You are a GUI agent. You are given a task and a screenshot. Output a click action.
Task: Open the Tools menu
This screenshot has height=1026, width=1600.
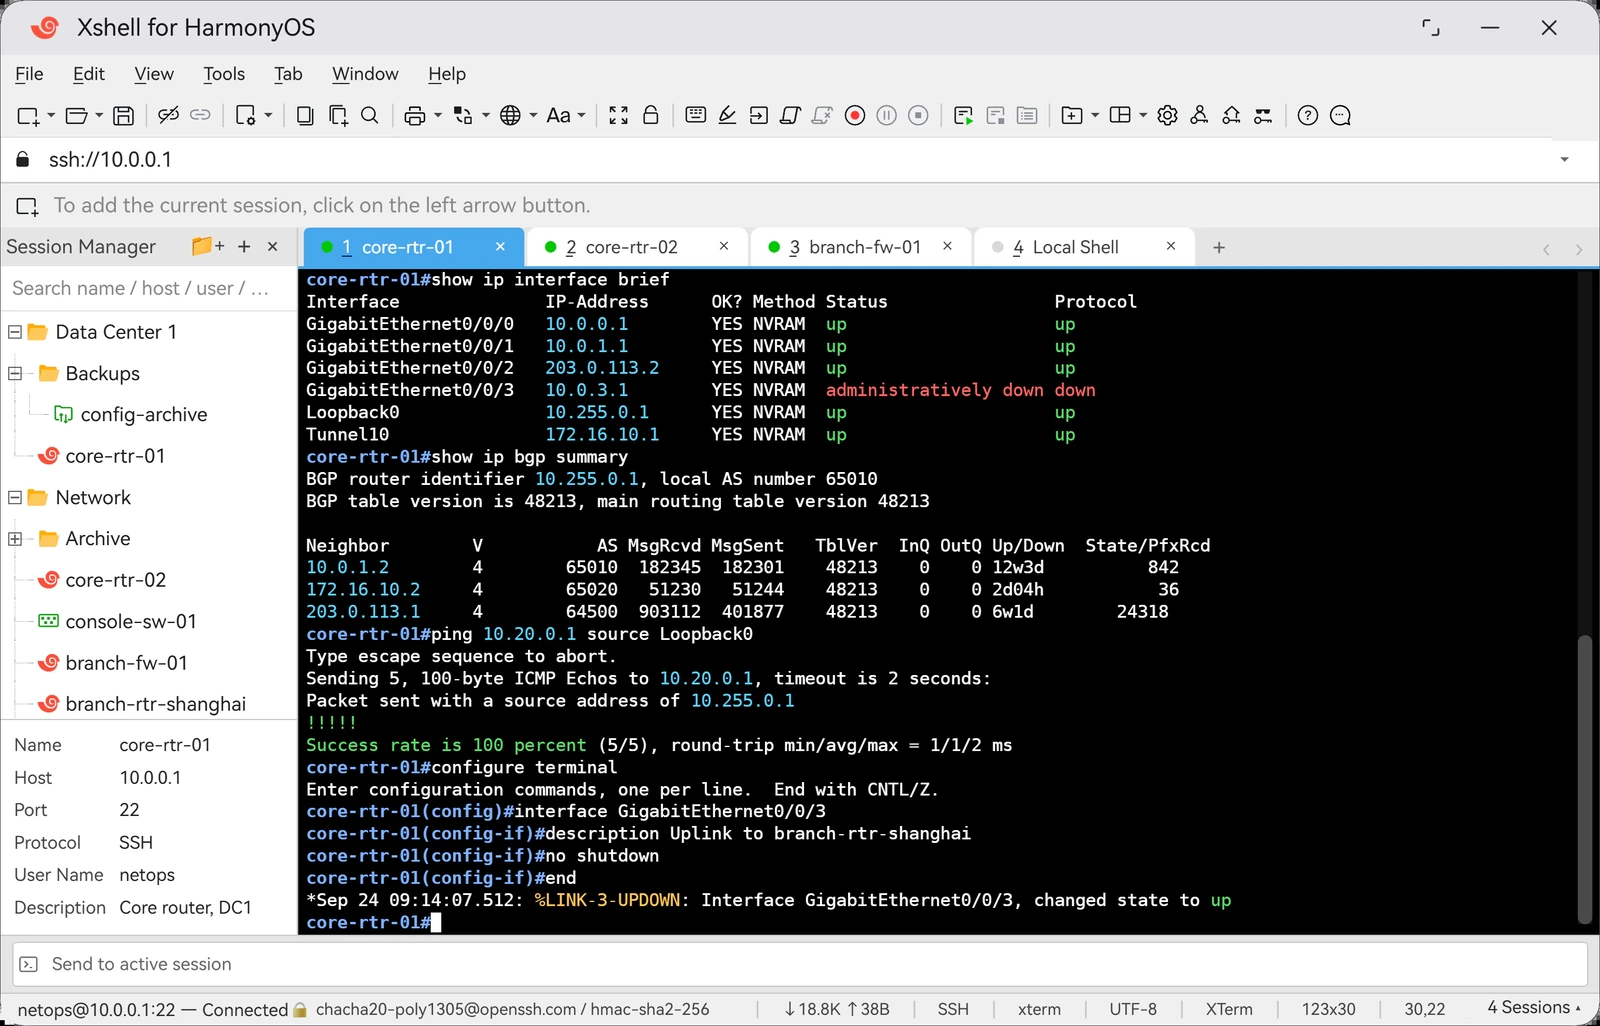click(x=224, y=74)
